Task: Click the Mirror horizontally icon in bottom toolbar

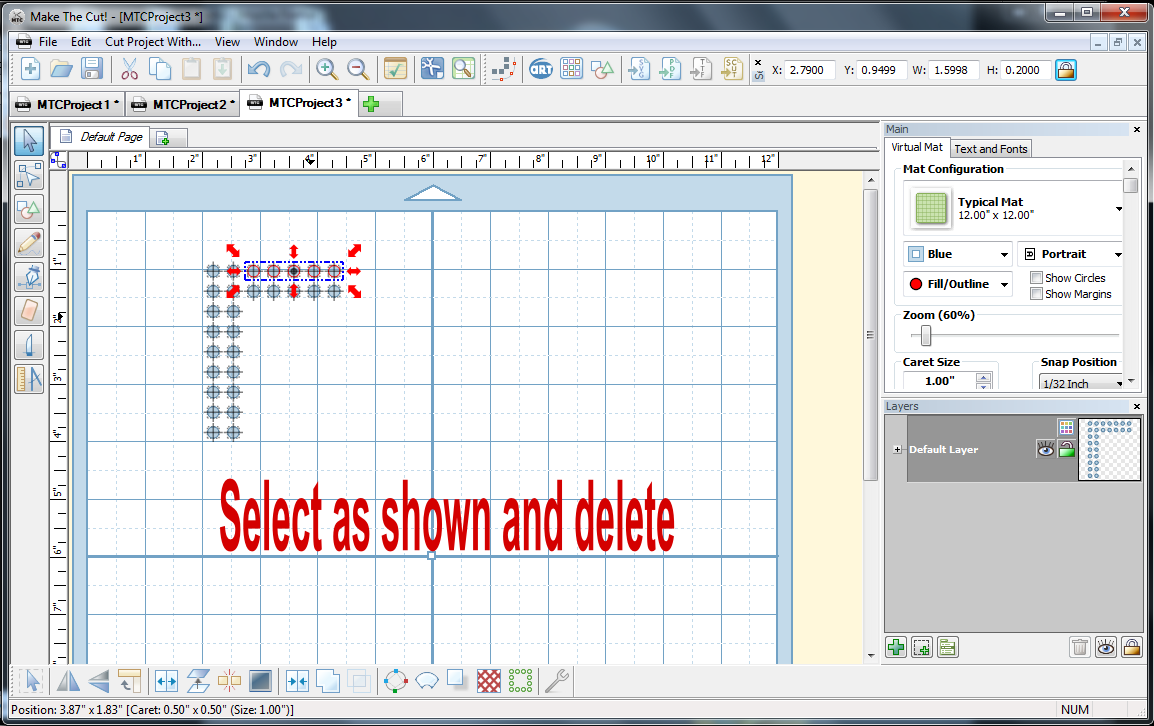Action: (68, 681)
